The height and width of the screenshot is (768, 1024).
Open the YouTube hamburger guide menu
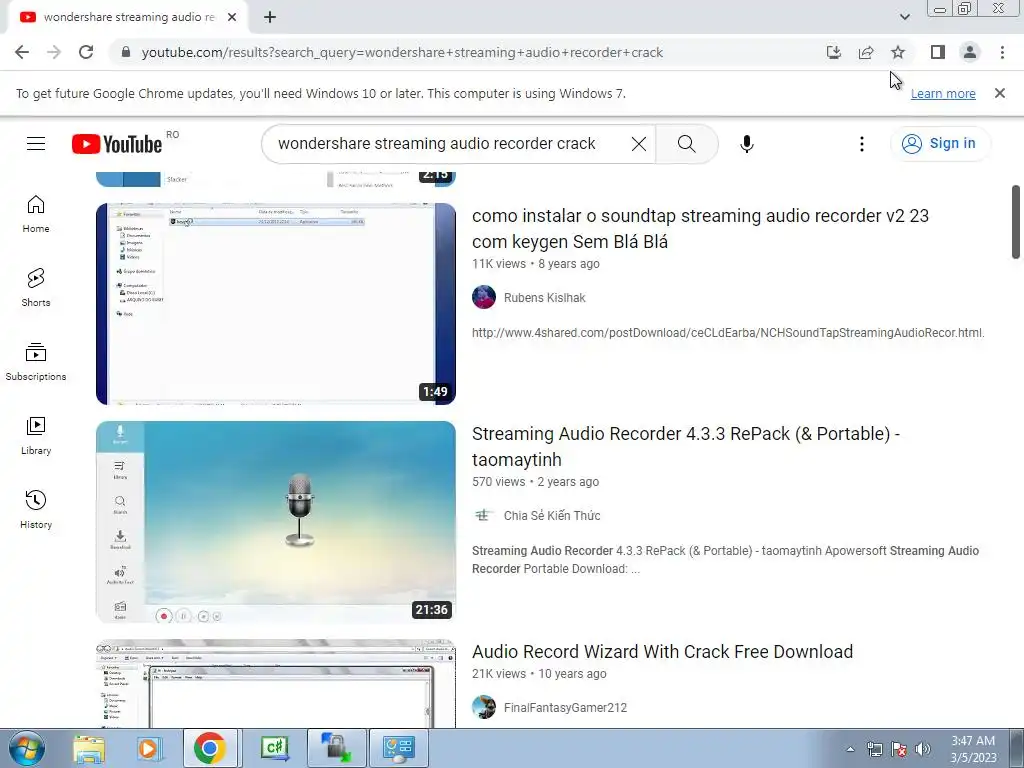[36, 144]
